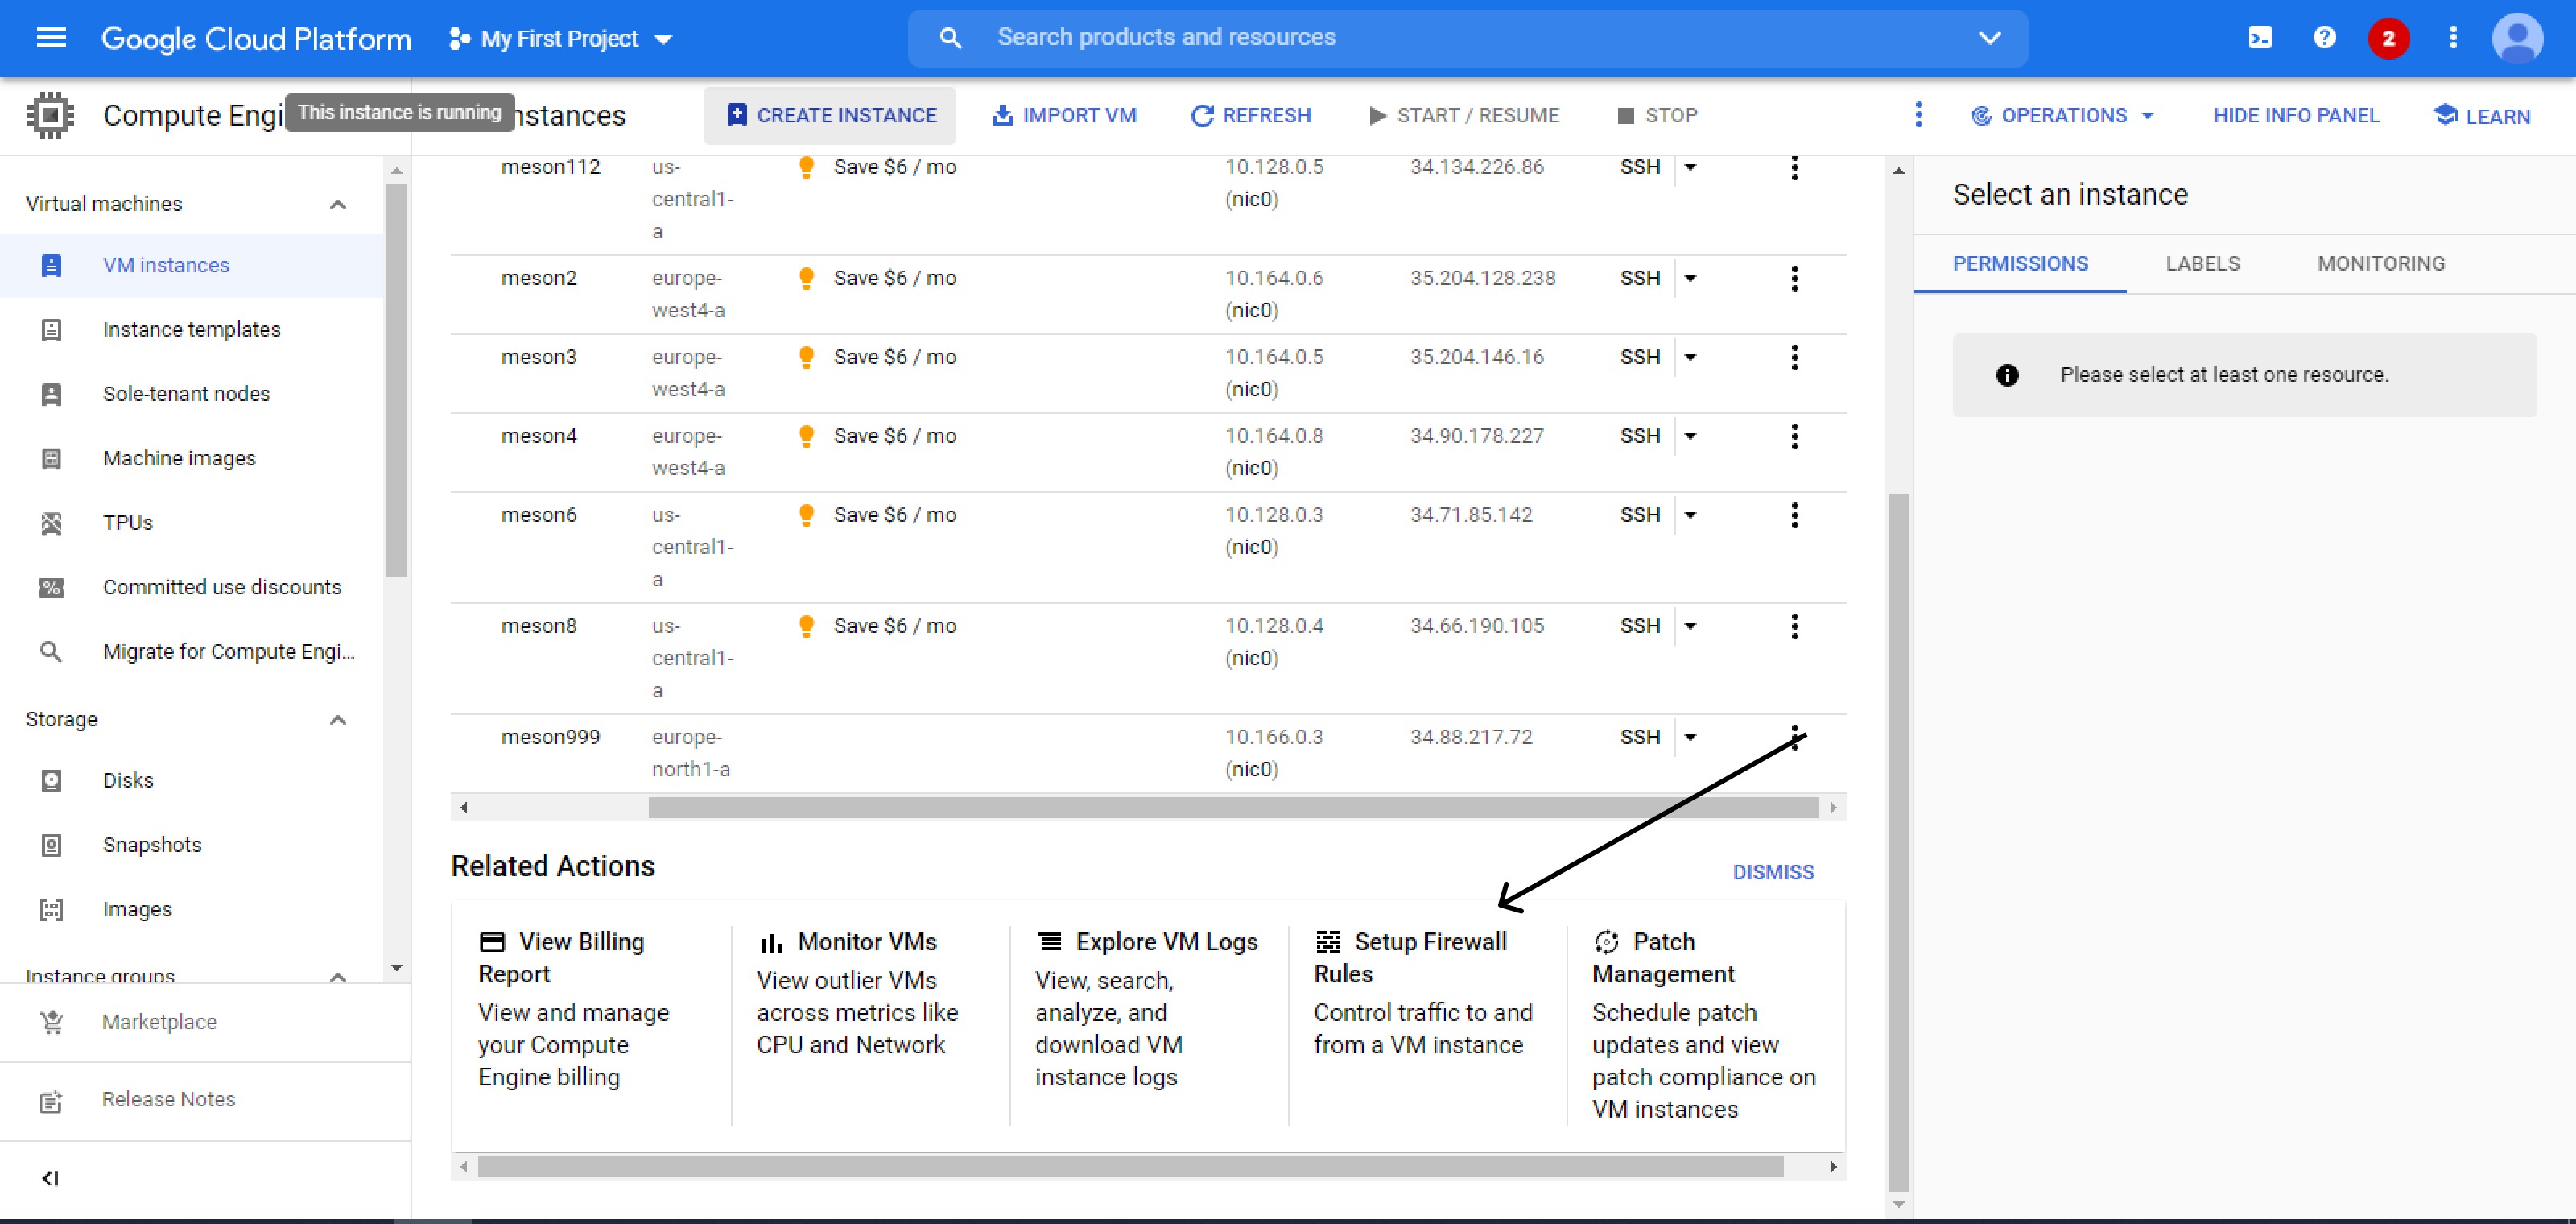The image size is (2576, 1224).
Task: Collapse the Virtual machines section
Action: point(338,204)
